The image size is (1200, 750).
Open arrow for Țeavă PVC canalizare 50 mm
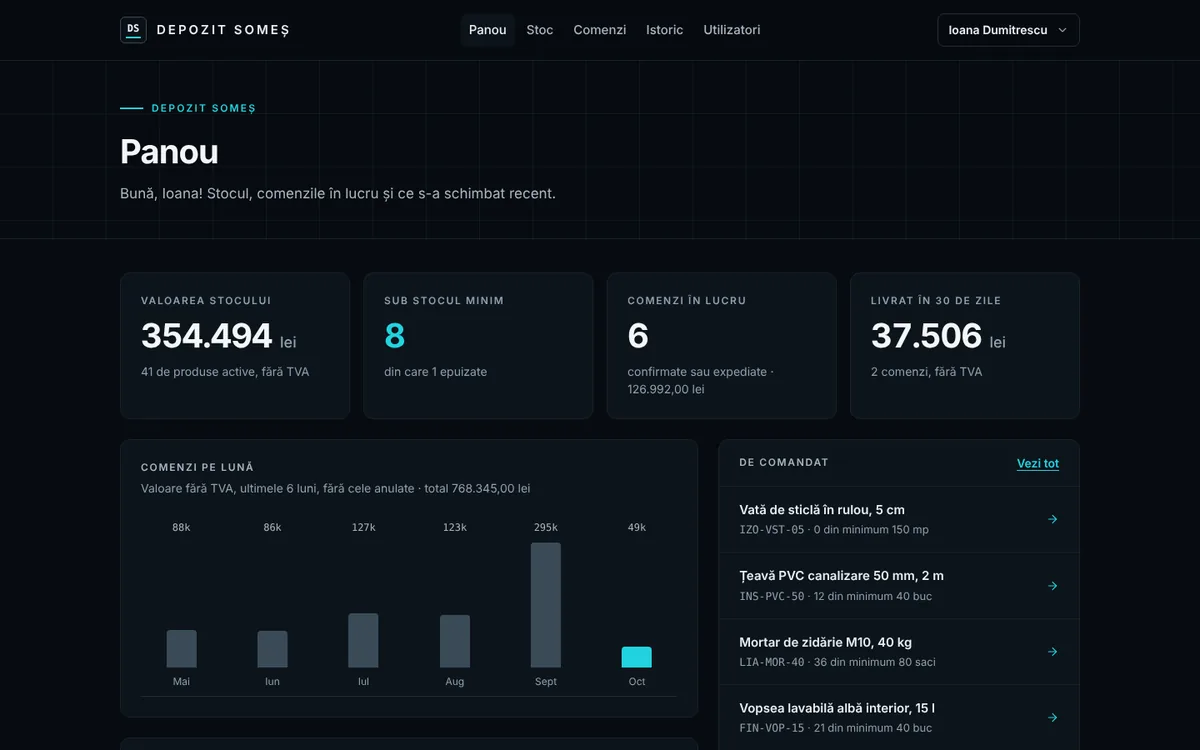click(1052, 585)
